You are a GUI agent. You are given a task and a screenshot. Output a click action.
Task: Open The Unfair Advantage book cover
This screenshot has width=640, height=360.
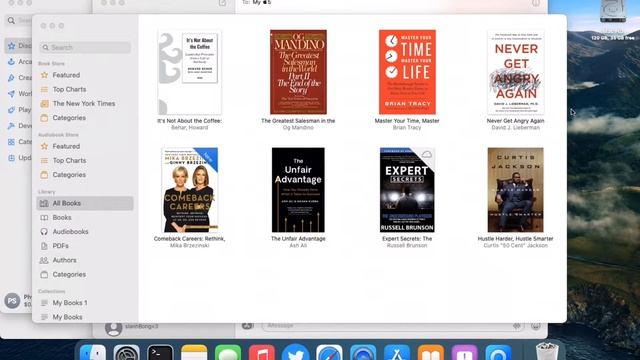click(298, 190)
